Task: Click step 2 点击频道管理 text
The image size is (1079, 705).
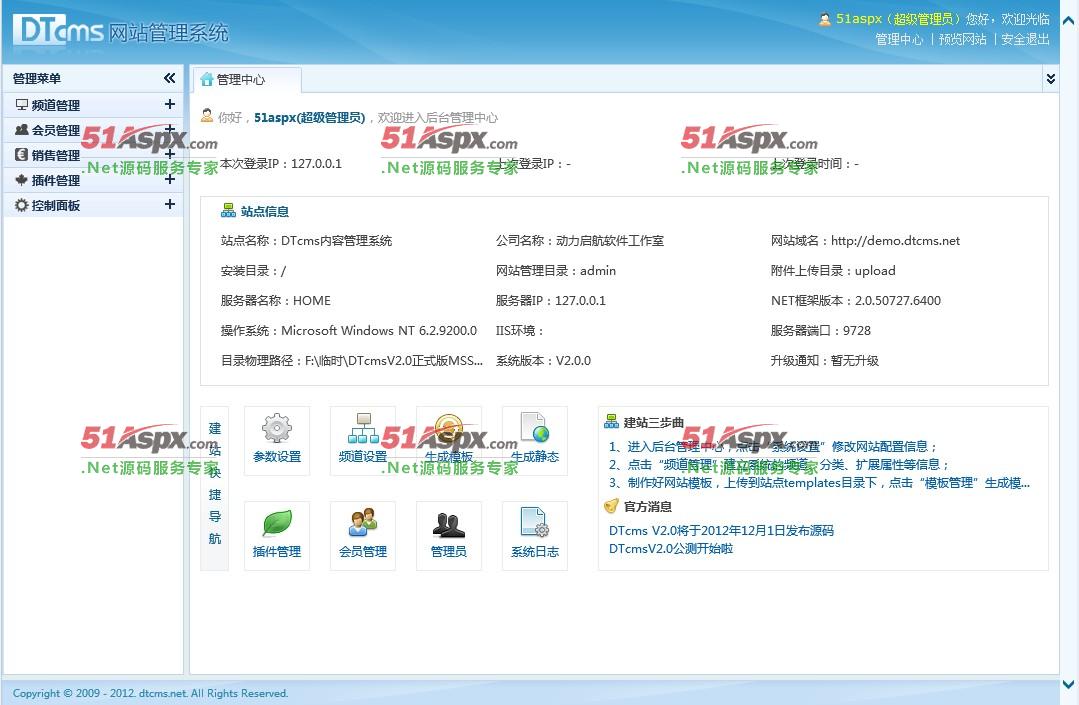Action: (x=779, y=464)
